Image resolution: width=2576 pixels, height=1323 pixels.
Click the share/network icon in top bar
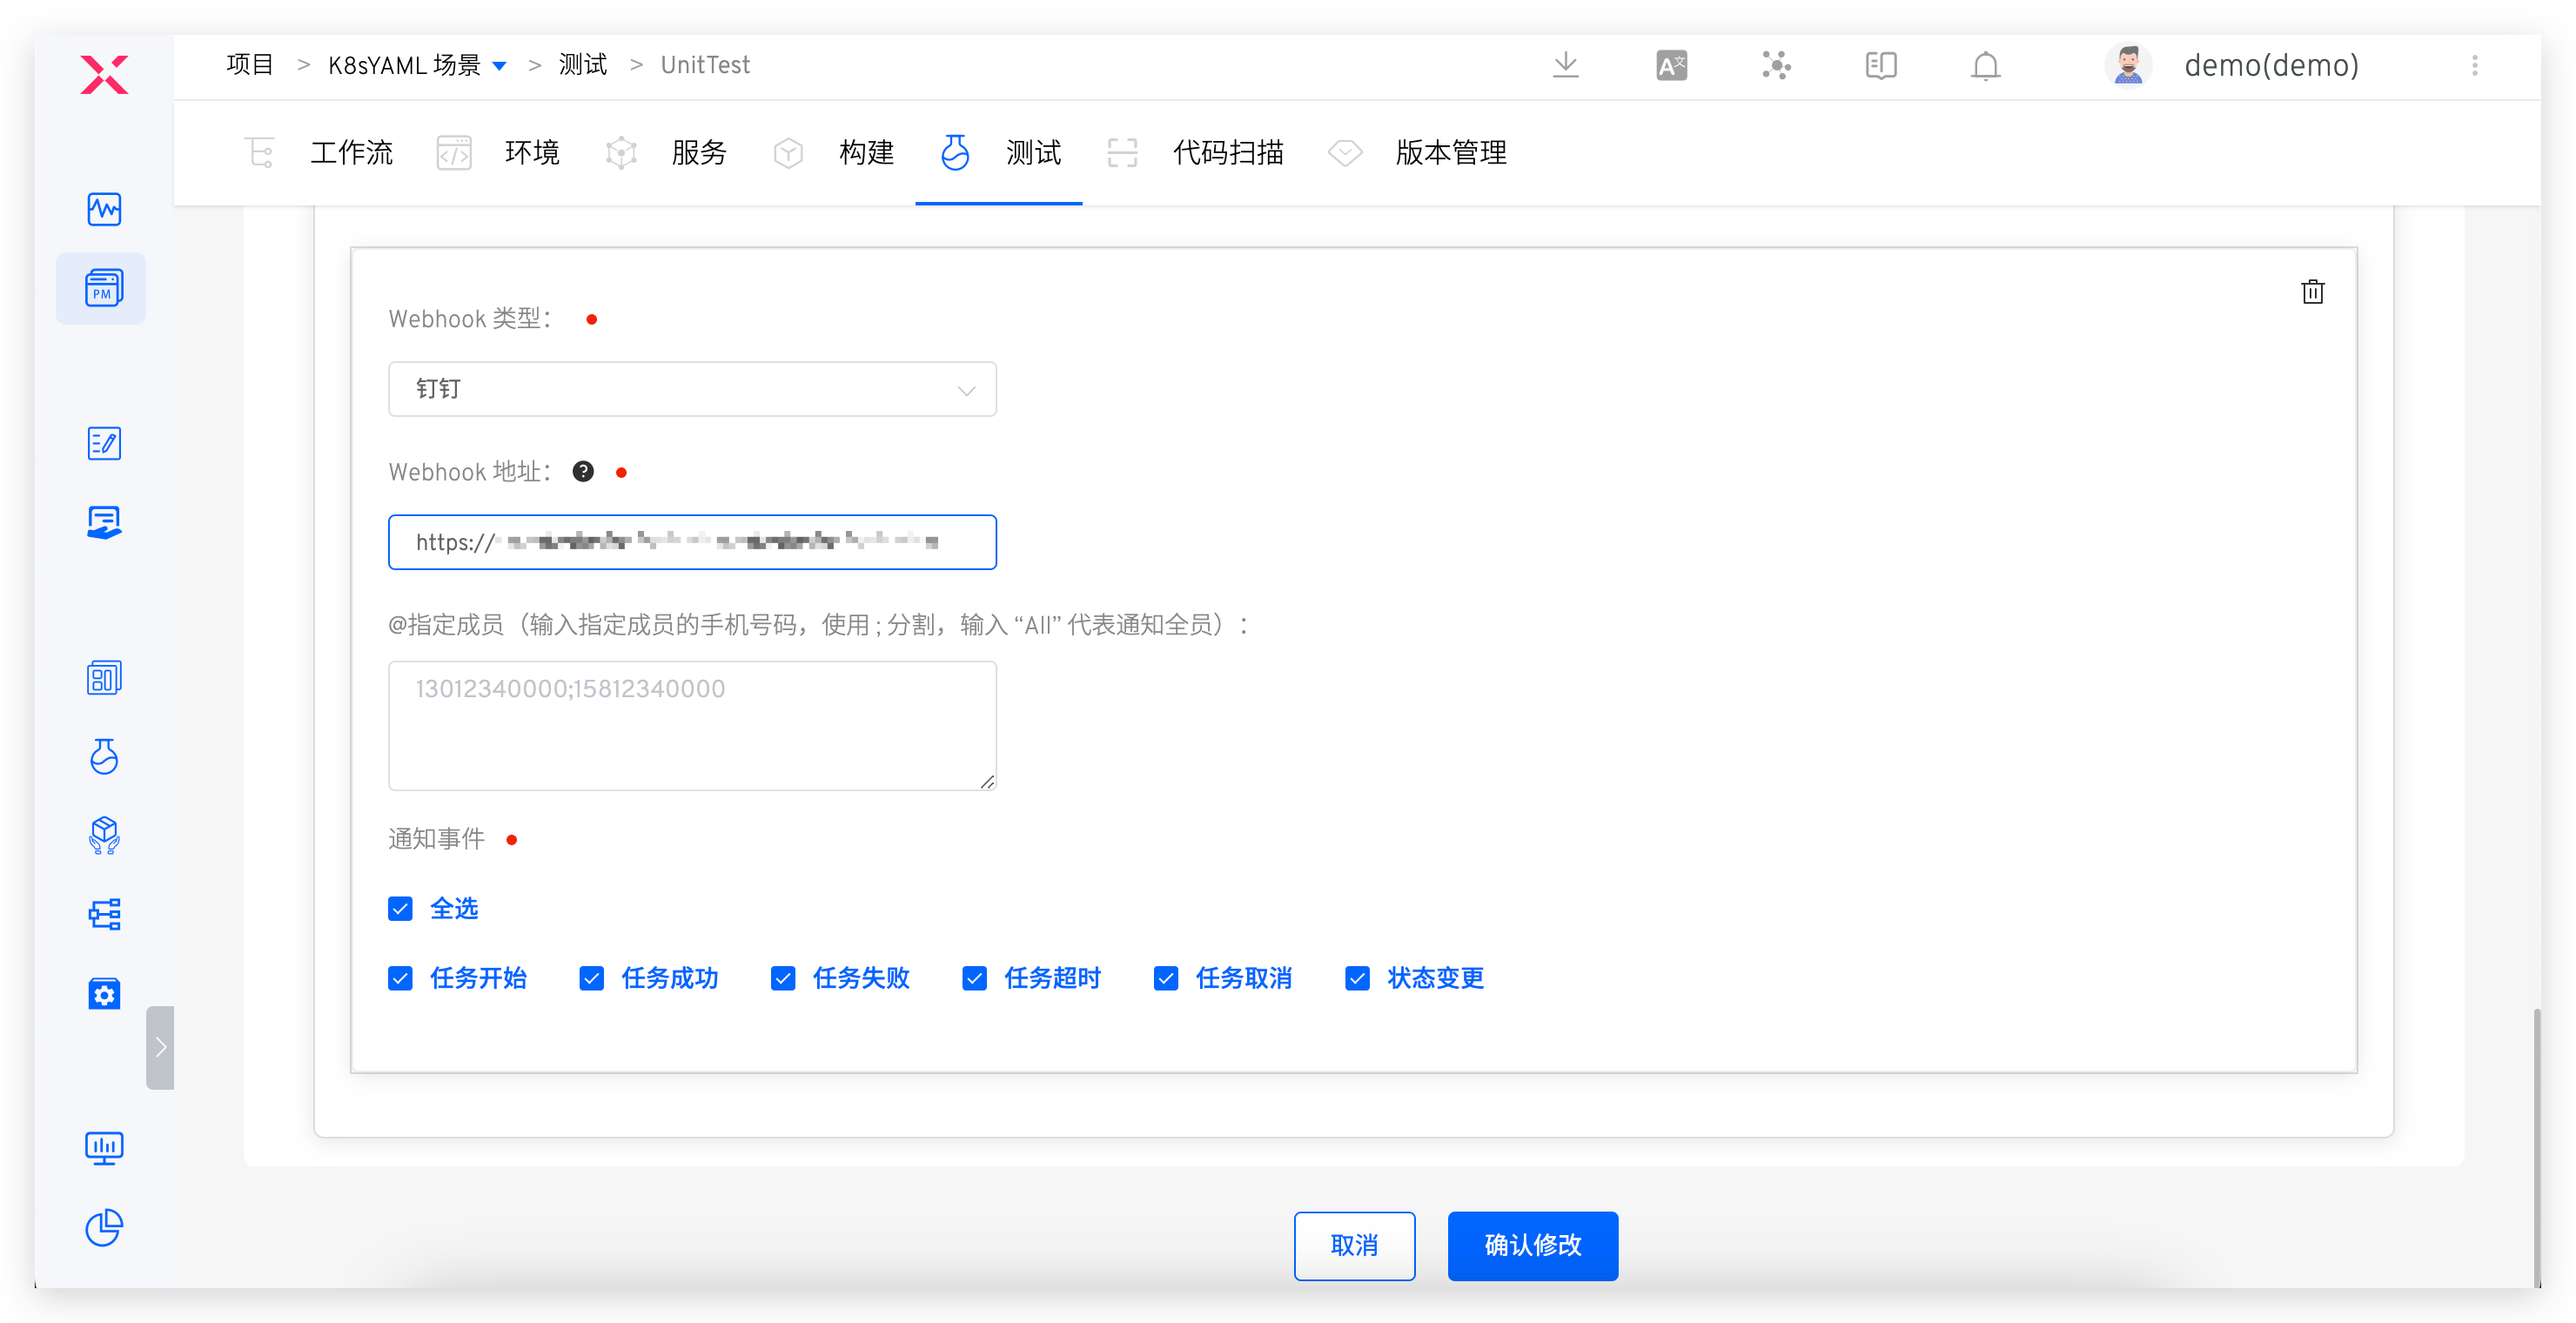pos(1776,64)
